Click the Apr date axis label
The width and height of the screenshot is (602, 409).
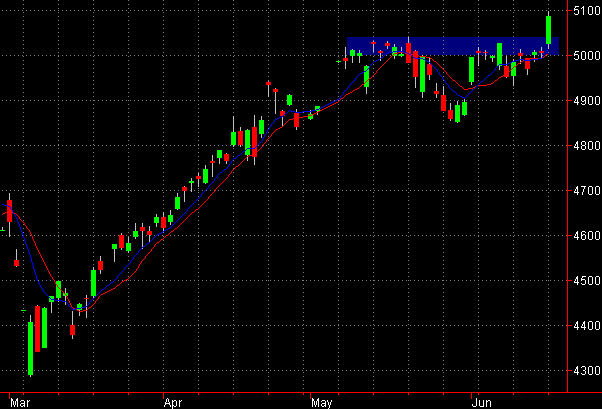coord(173,403)
